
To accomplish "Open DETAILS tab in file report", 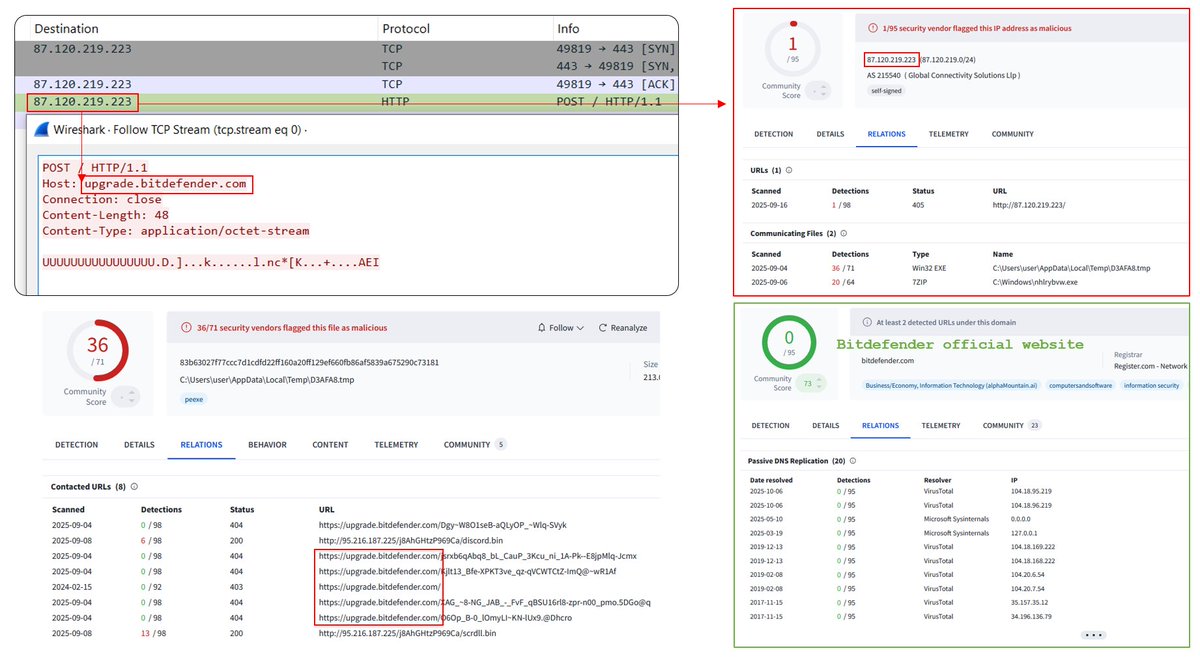I will pyautogui.click(x=139, y=445).
